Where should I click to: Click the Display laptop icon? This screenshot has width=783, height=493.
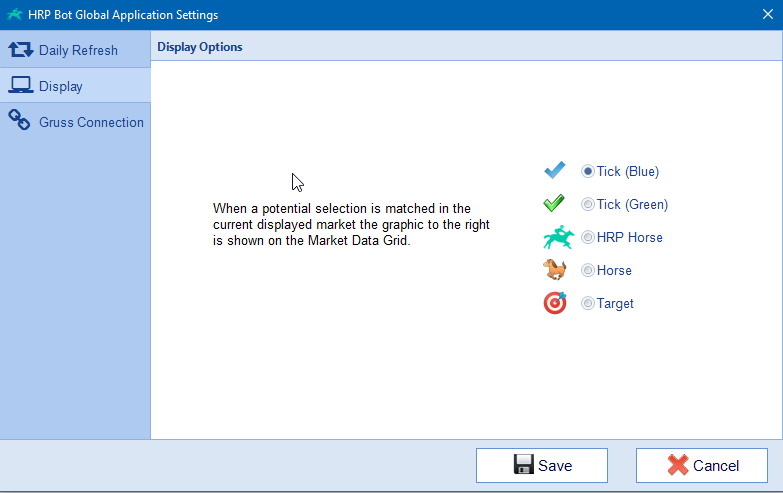(x=20, y=85)
